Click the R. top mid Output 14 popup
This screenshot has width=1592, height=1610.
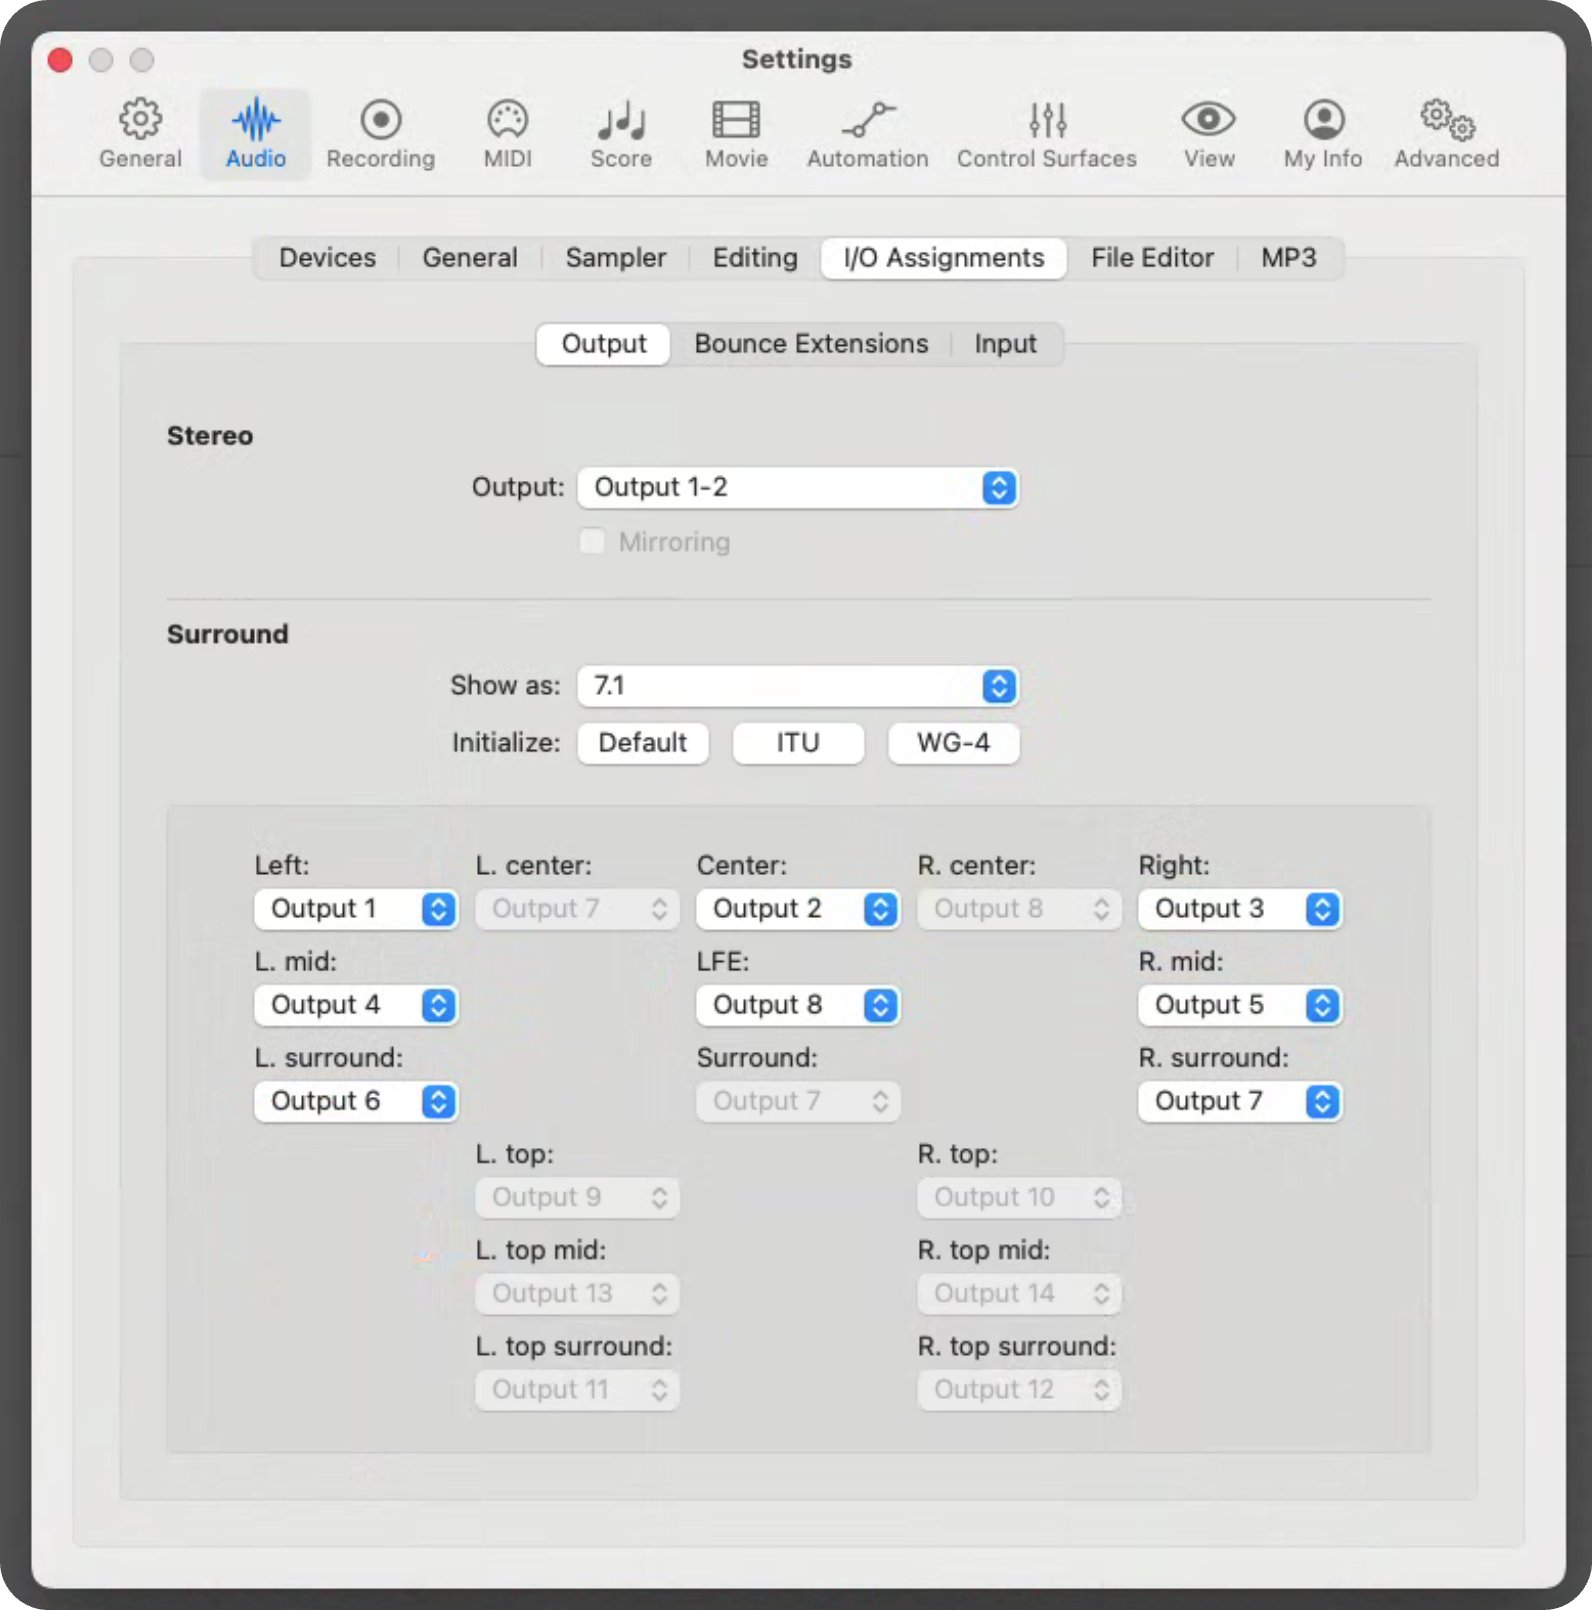pyautogui.click(x=1019, y=1293)
